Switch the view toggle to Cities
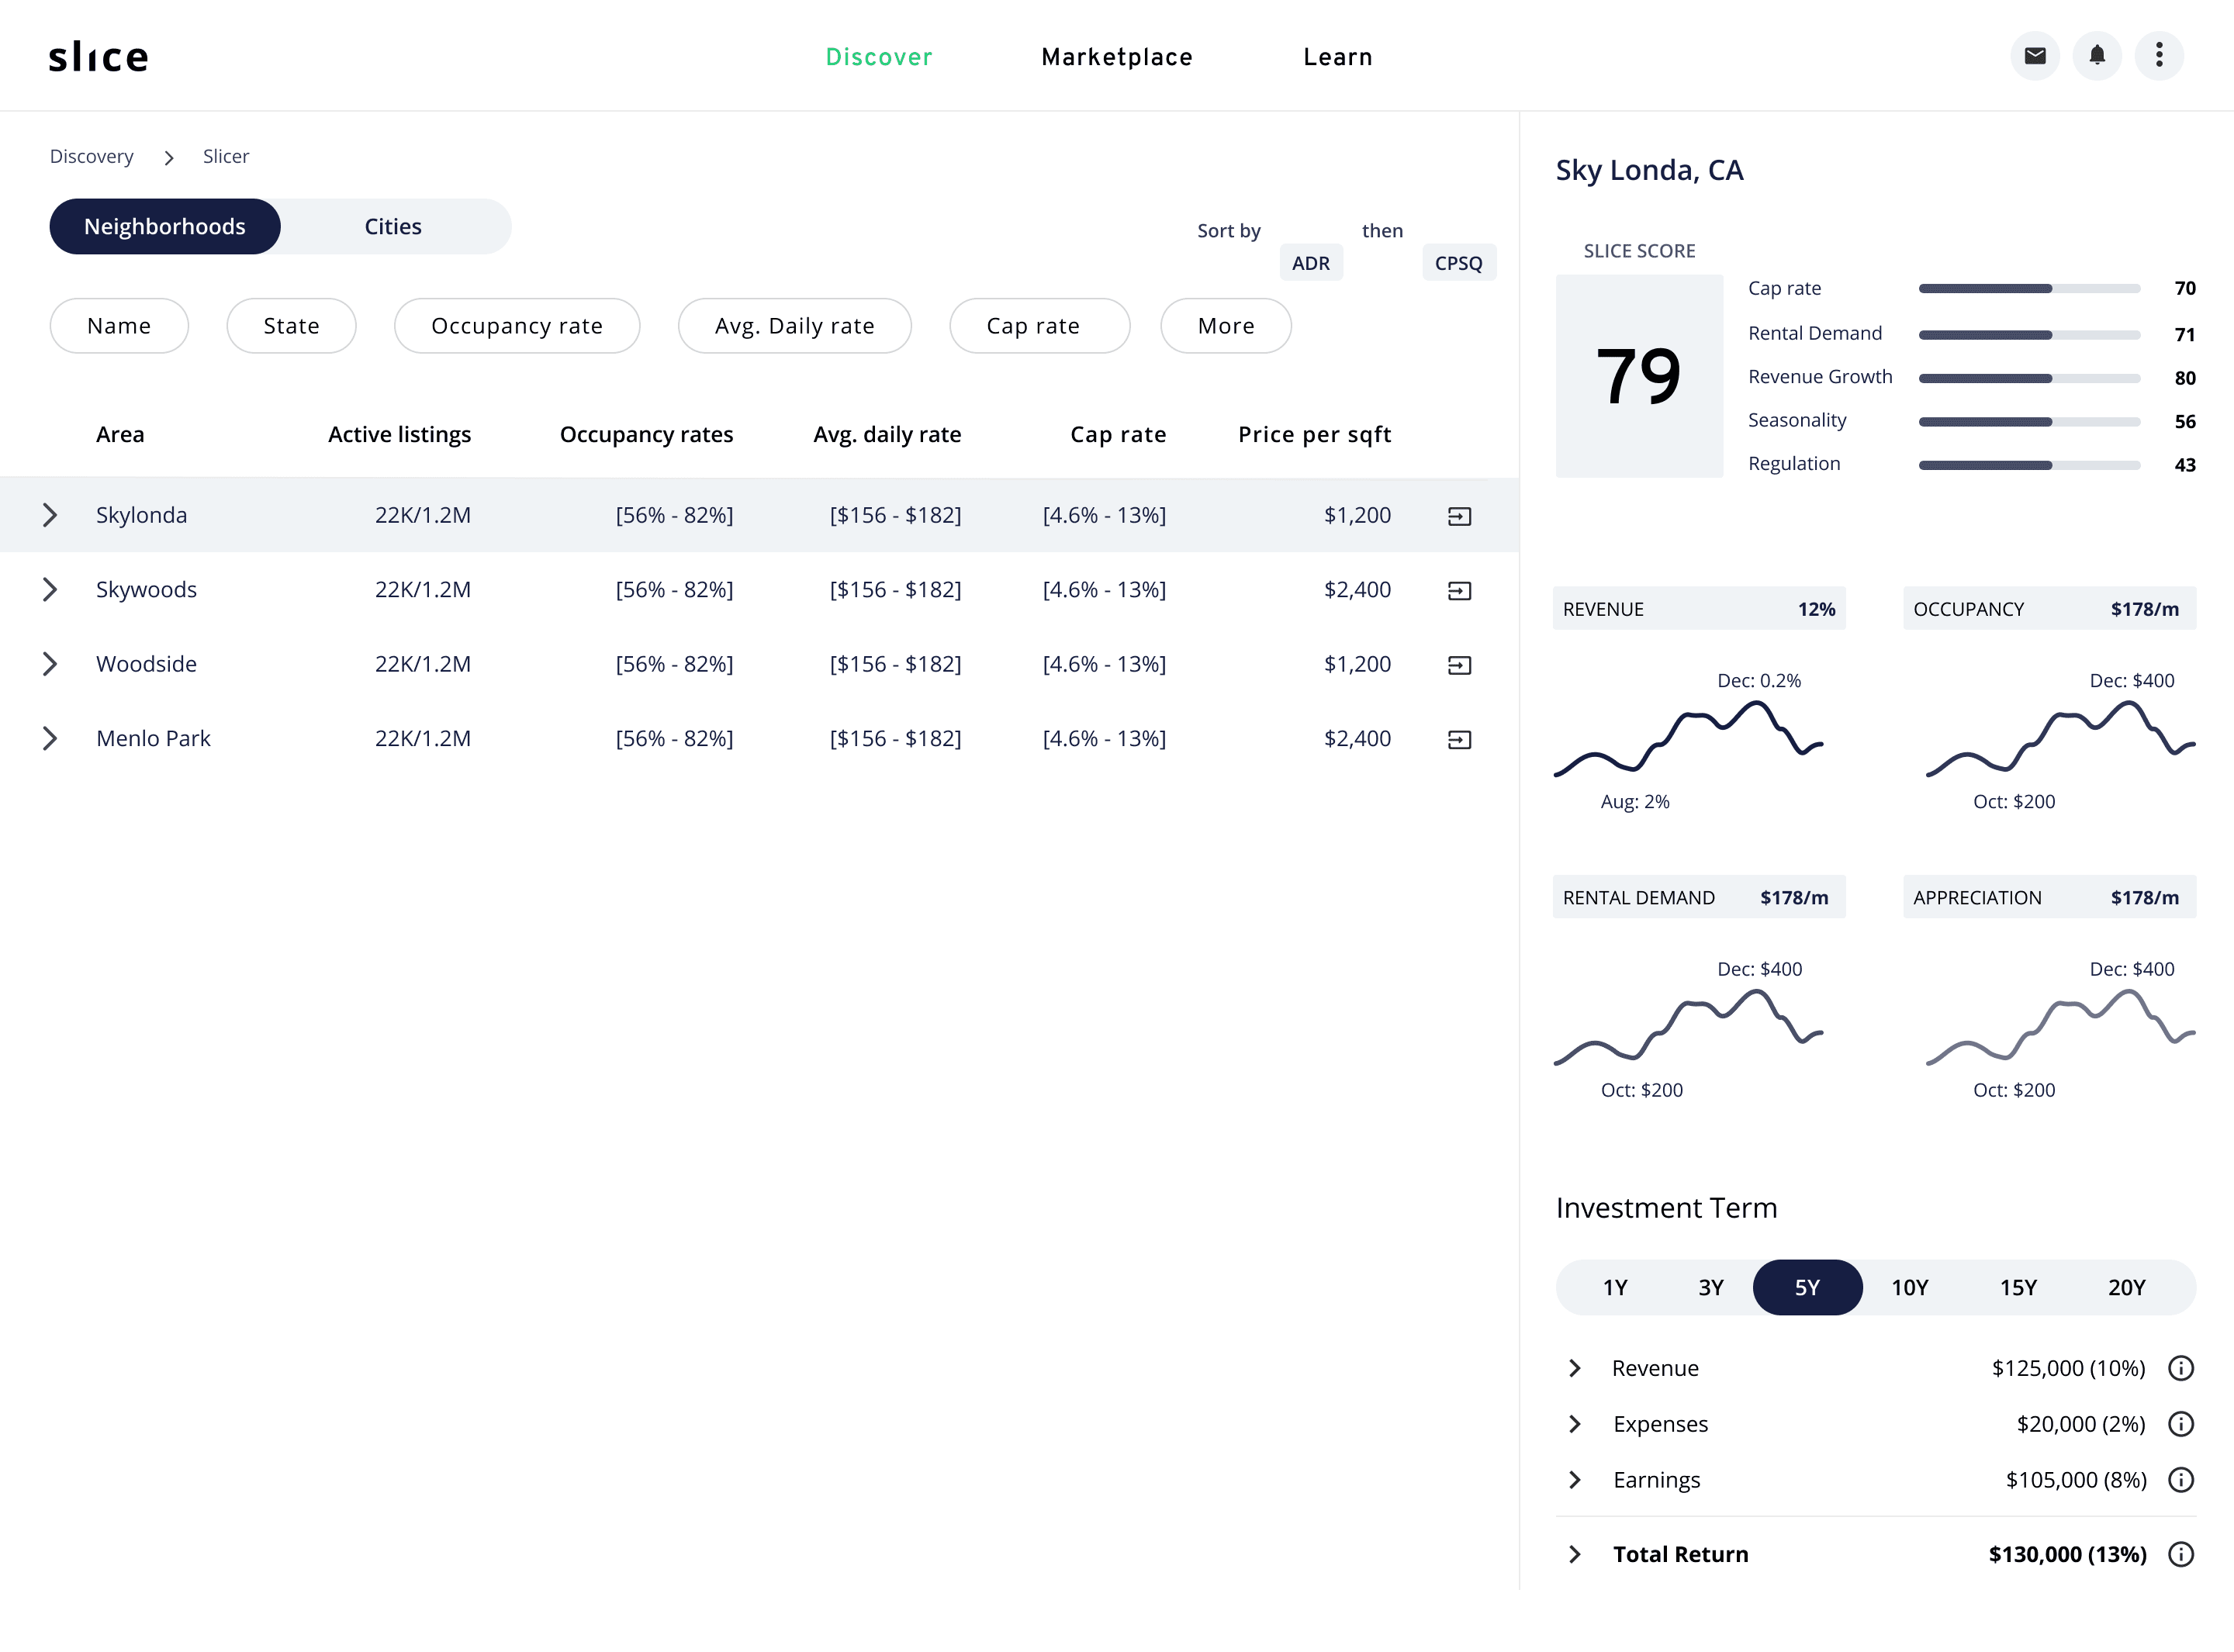The width and height of the screenshot is (2234, 1652). tap(393, 227)
